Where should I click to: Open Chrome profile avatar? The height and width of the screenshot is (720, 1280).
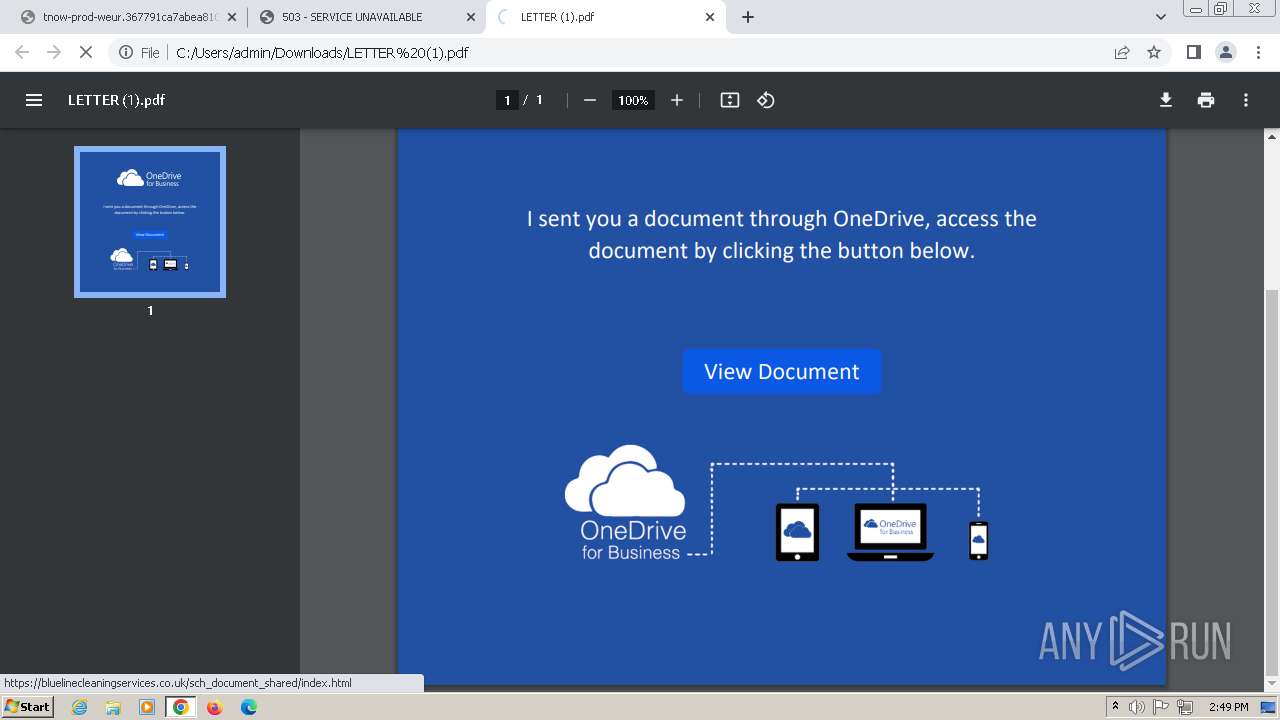coord(1225,52)
